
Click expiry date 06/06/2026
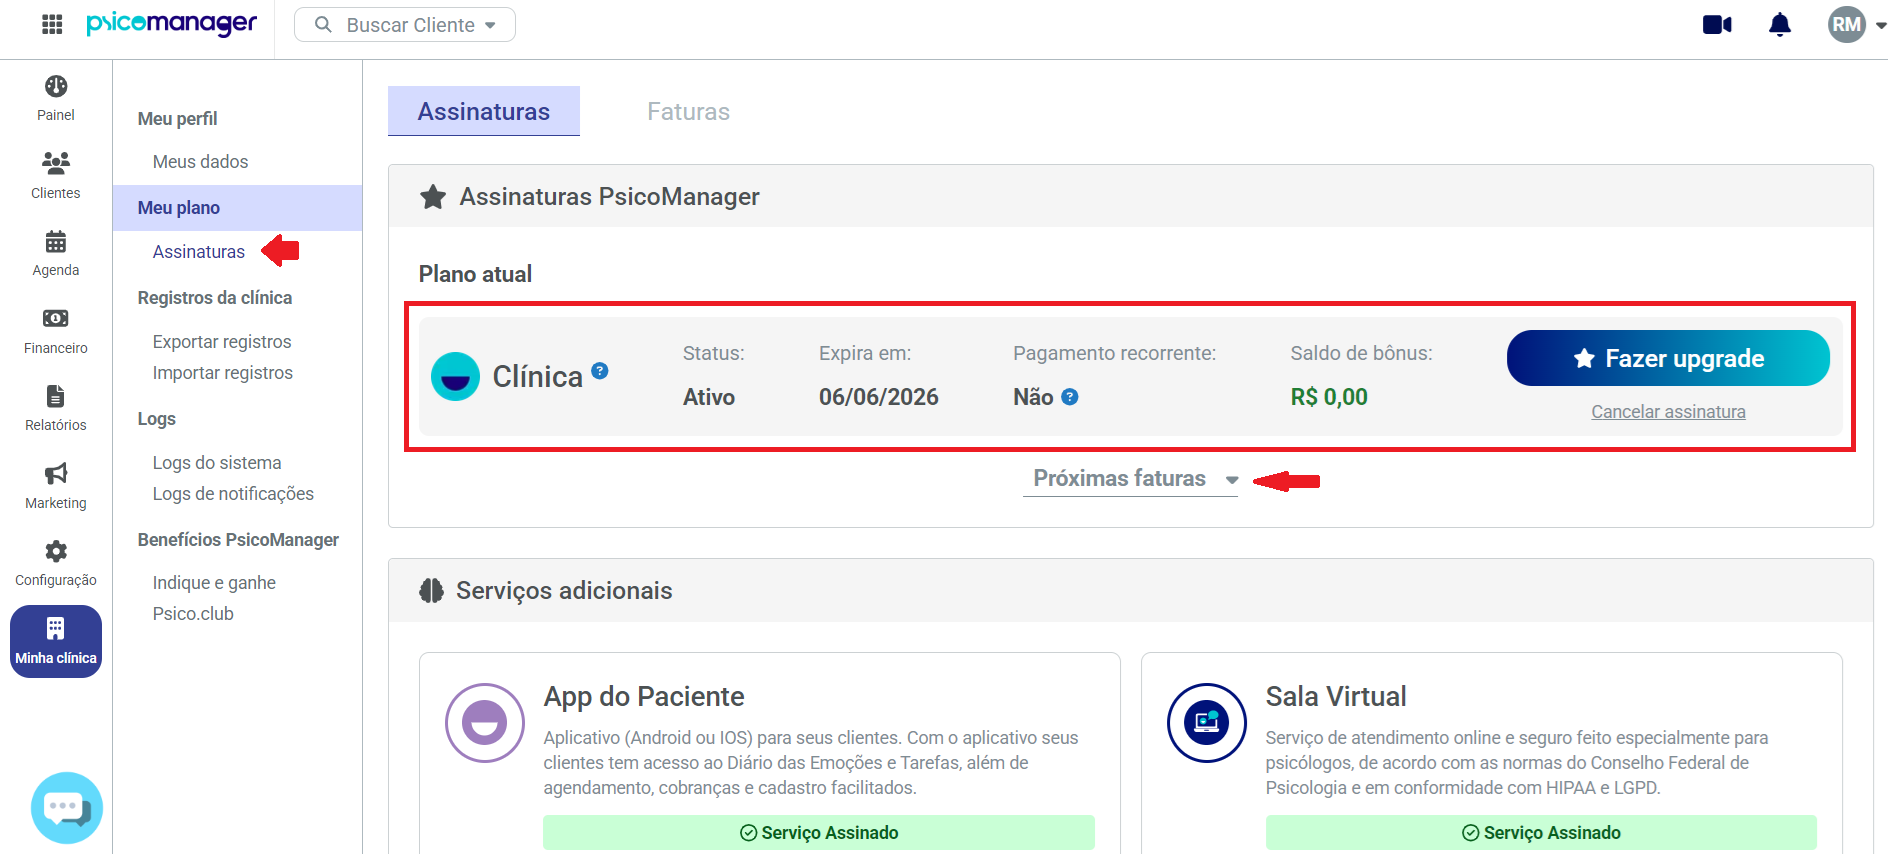point(879,397)
